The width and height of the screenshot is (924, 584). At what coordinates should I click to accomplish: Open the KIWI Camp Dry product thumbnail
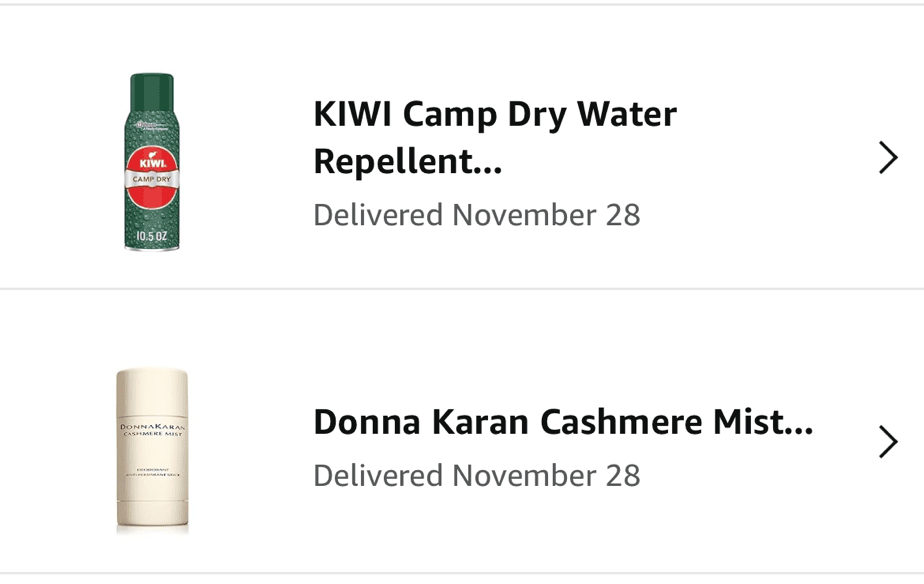152,161
